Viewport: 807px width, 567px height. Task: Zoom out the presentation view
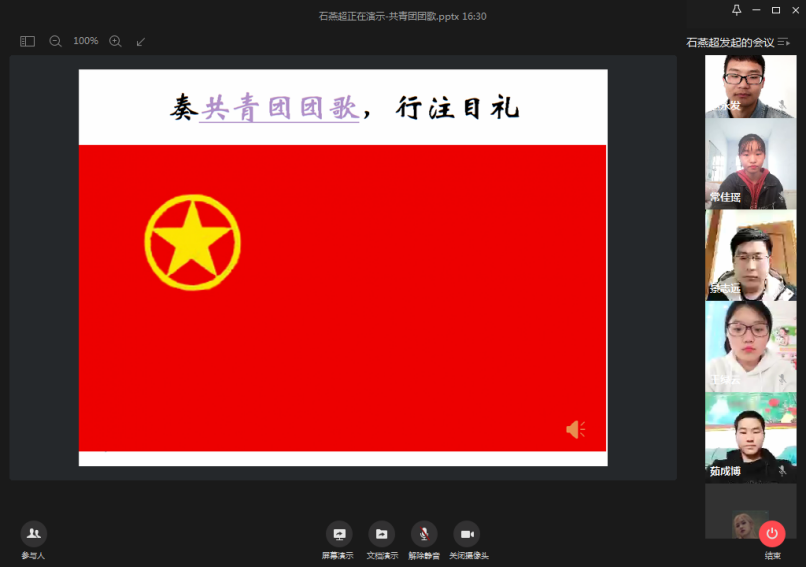[55, 41]
